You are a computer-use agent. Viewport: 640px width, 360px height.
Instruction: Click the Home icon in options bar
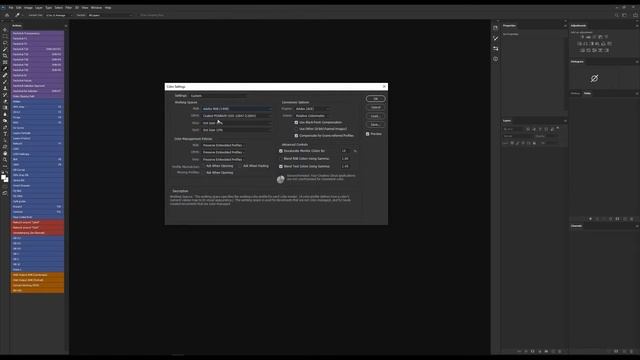point(7,15)
